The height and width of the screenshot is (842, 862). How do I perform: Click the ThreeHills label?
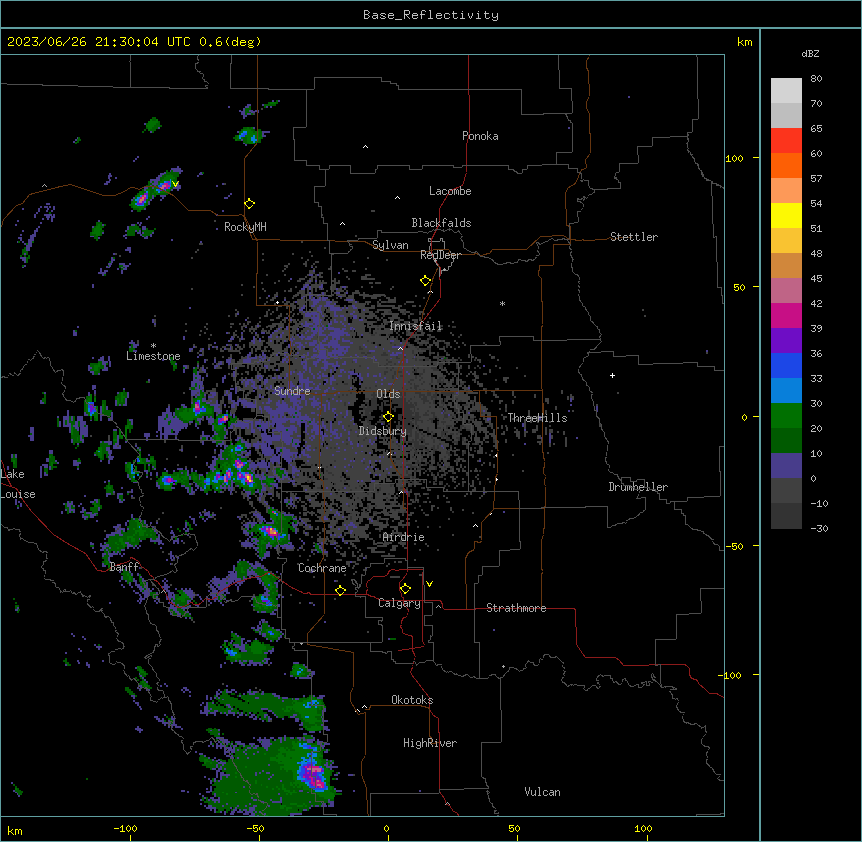click(537, 418)
